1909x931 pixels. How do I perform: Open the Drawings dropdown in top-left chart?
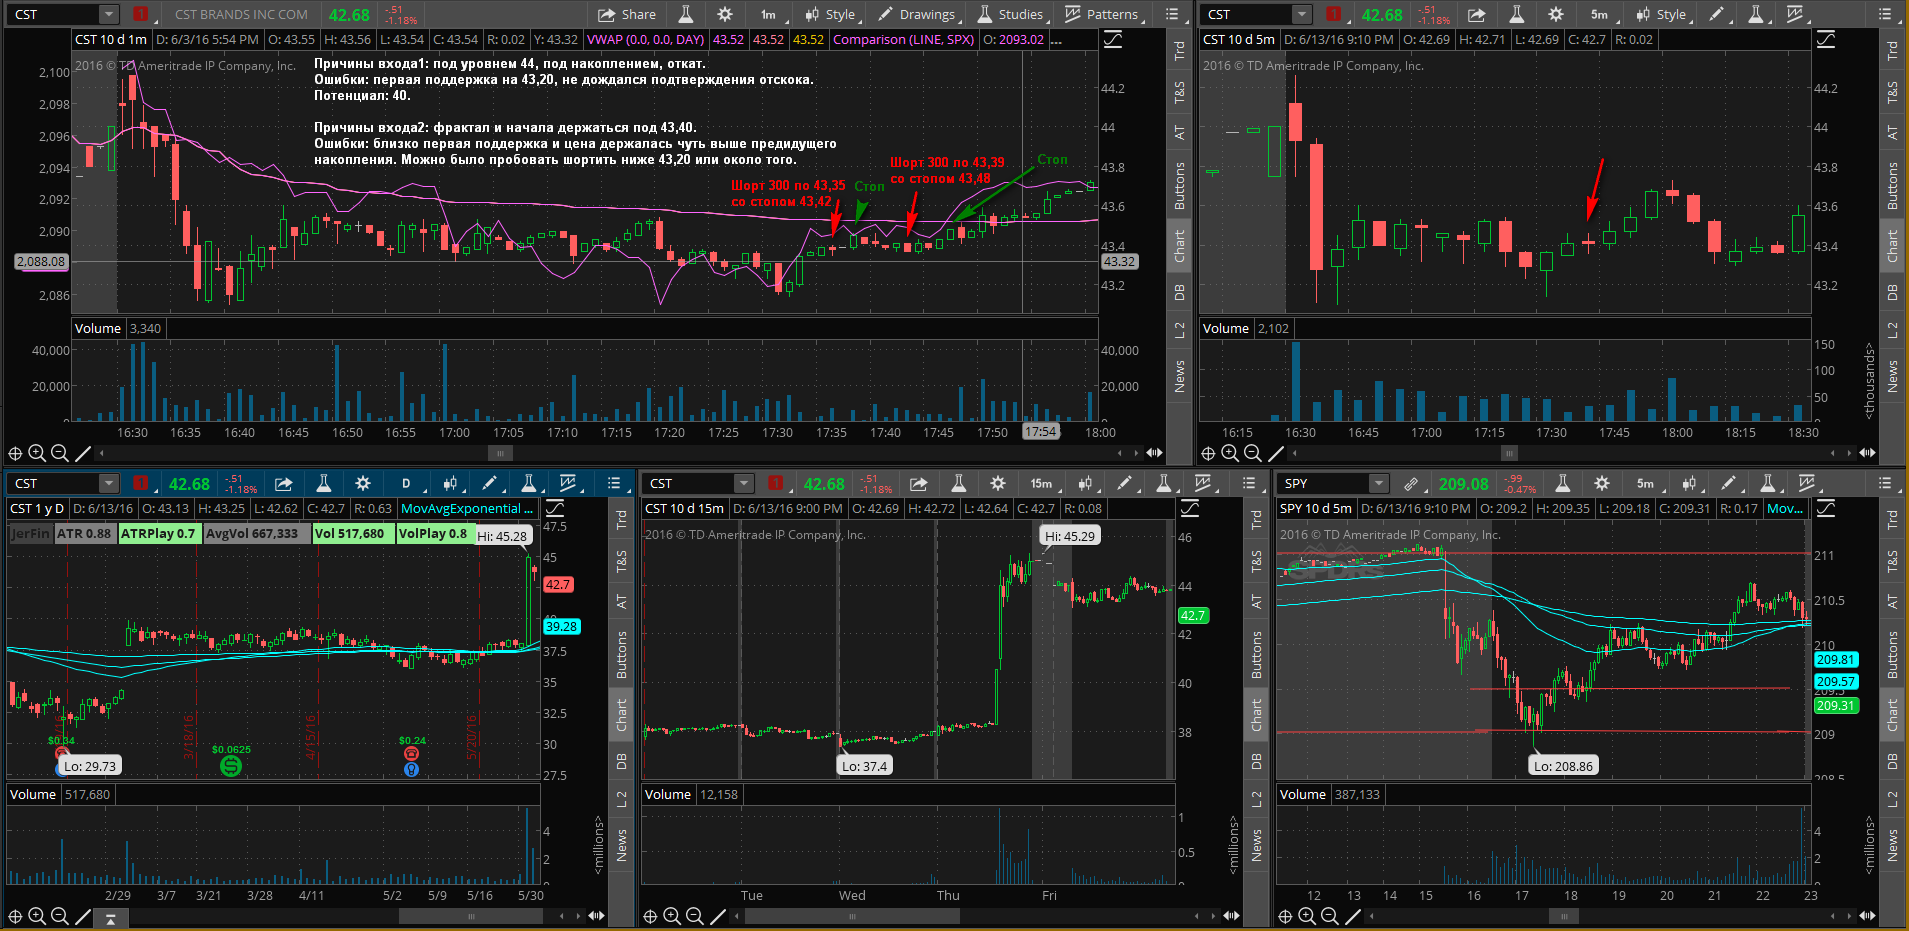pyautogui.click(x=918, y=14)
